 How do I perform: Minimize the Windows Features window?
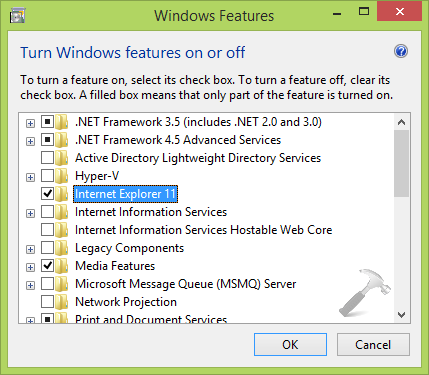(x=337, y=14)
